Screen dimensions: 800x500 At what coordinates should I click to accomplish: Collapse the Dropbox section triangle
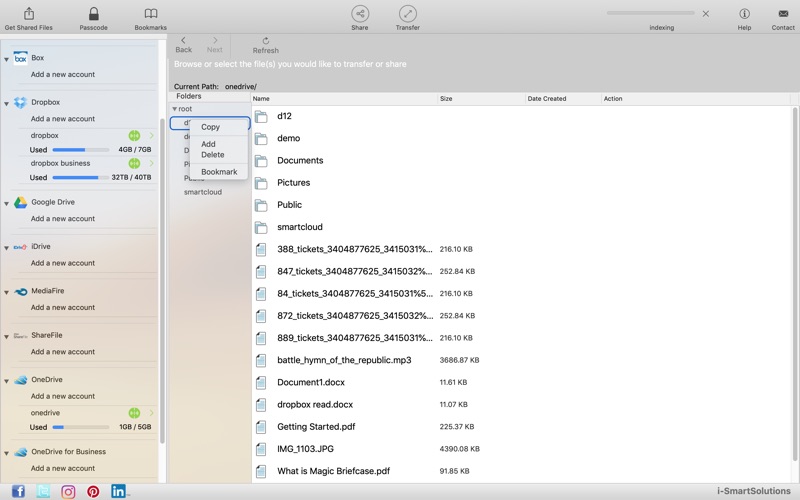(7, 103)
